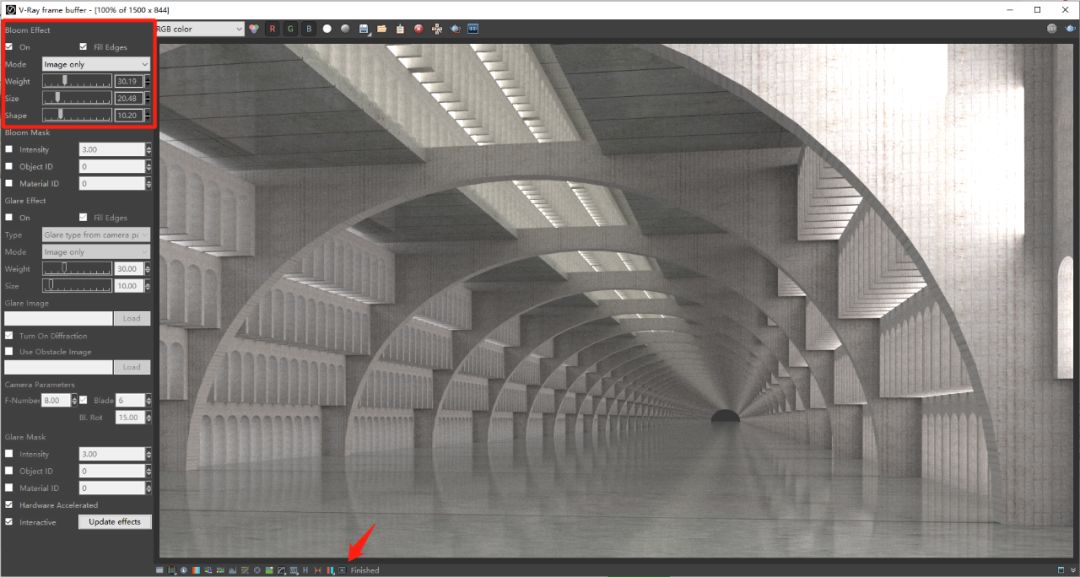Click the Bloom Weight slider

tap(76, 81)
